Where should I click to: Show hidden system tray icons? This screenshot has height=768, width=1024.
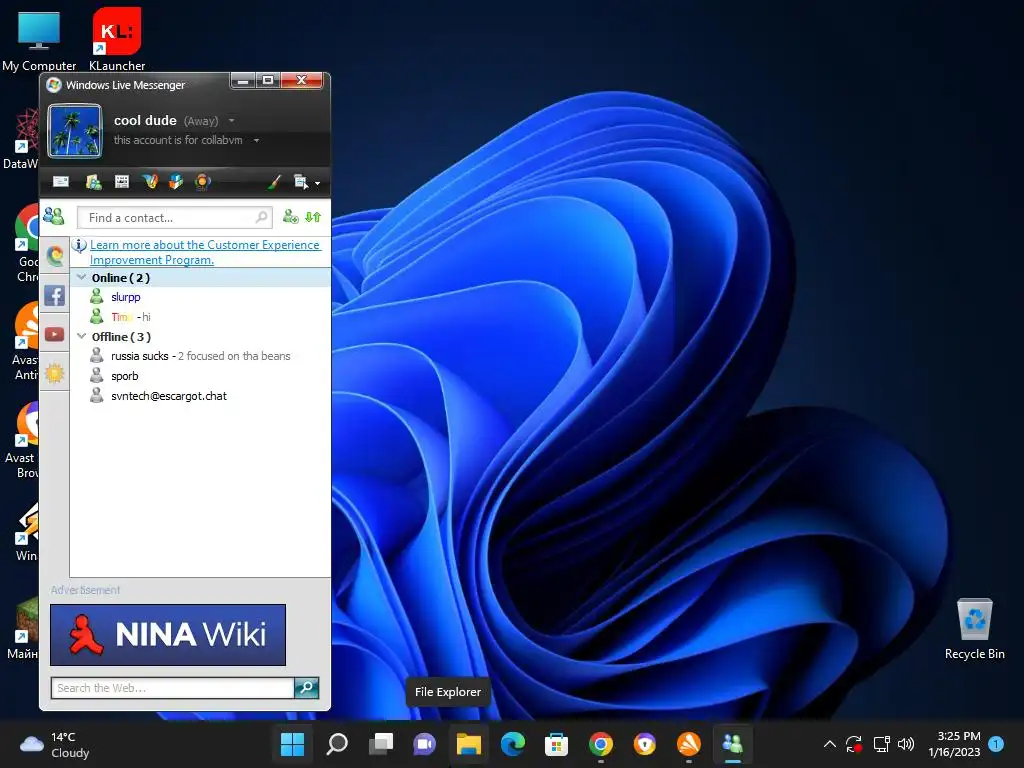tap(829, 744)
